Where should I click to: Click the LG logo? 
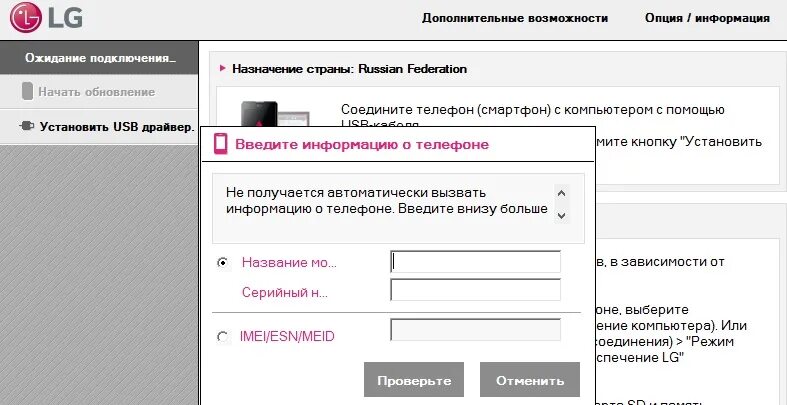(x=46, y=18)
